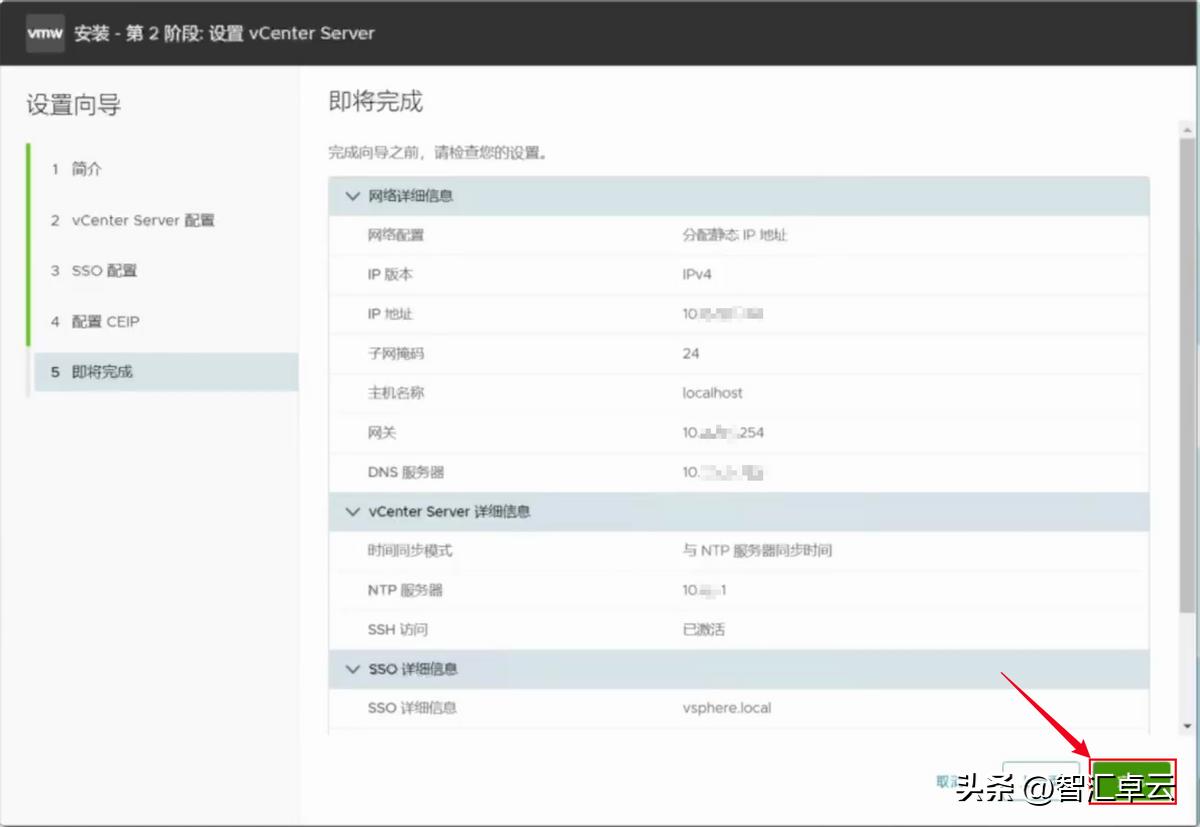Click the scrollbar down arrow

coord(1188,726)
